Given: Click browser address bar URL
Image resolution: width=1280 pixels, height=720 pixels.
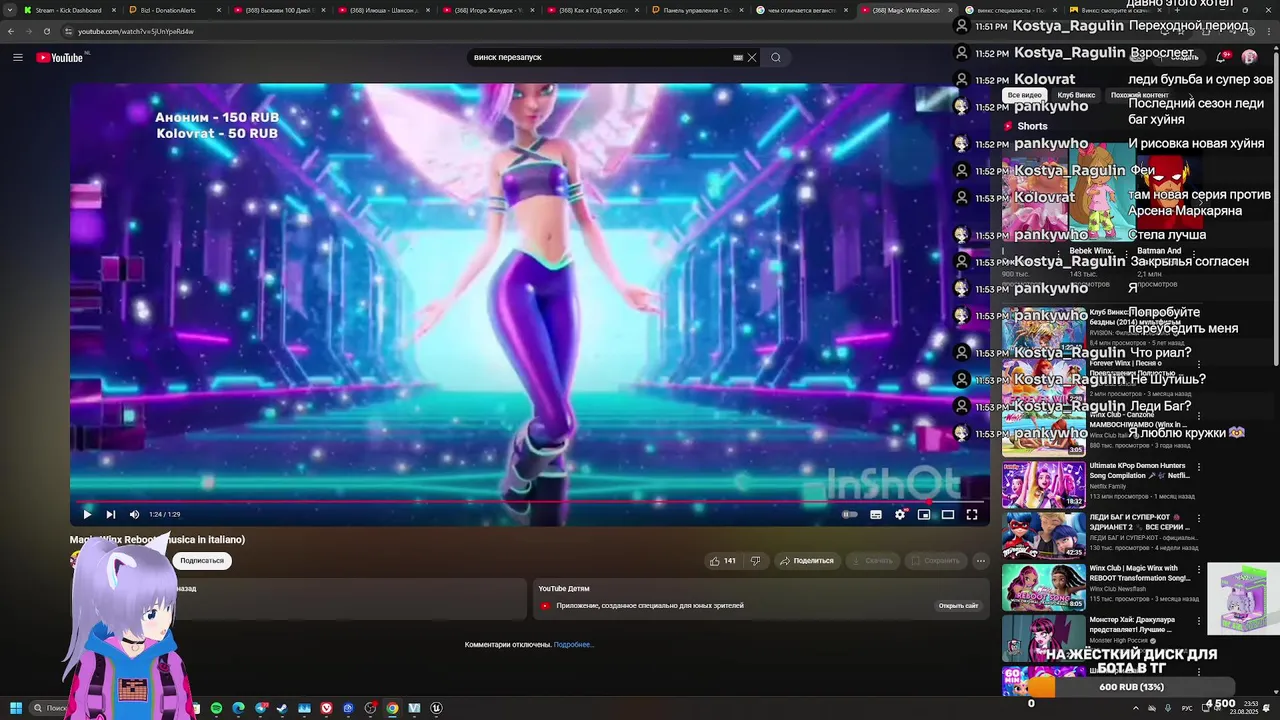Looking at the screenshot, I should click(136, 31).
